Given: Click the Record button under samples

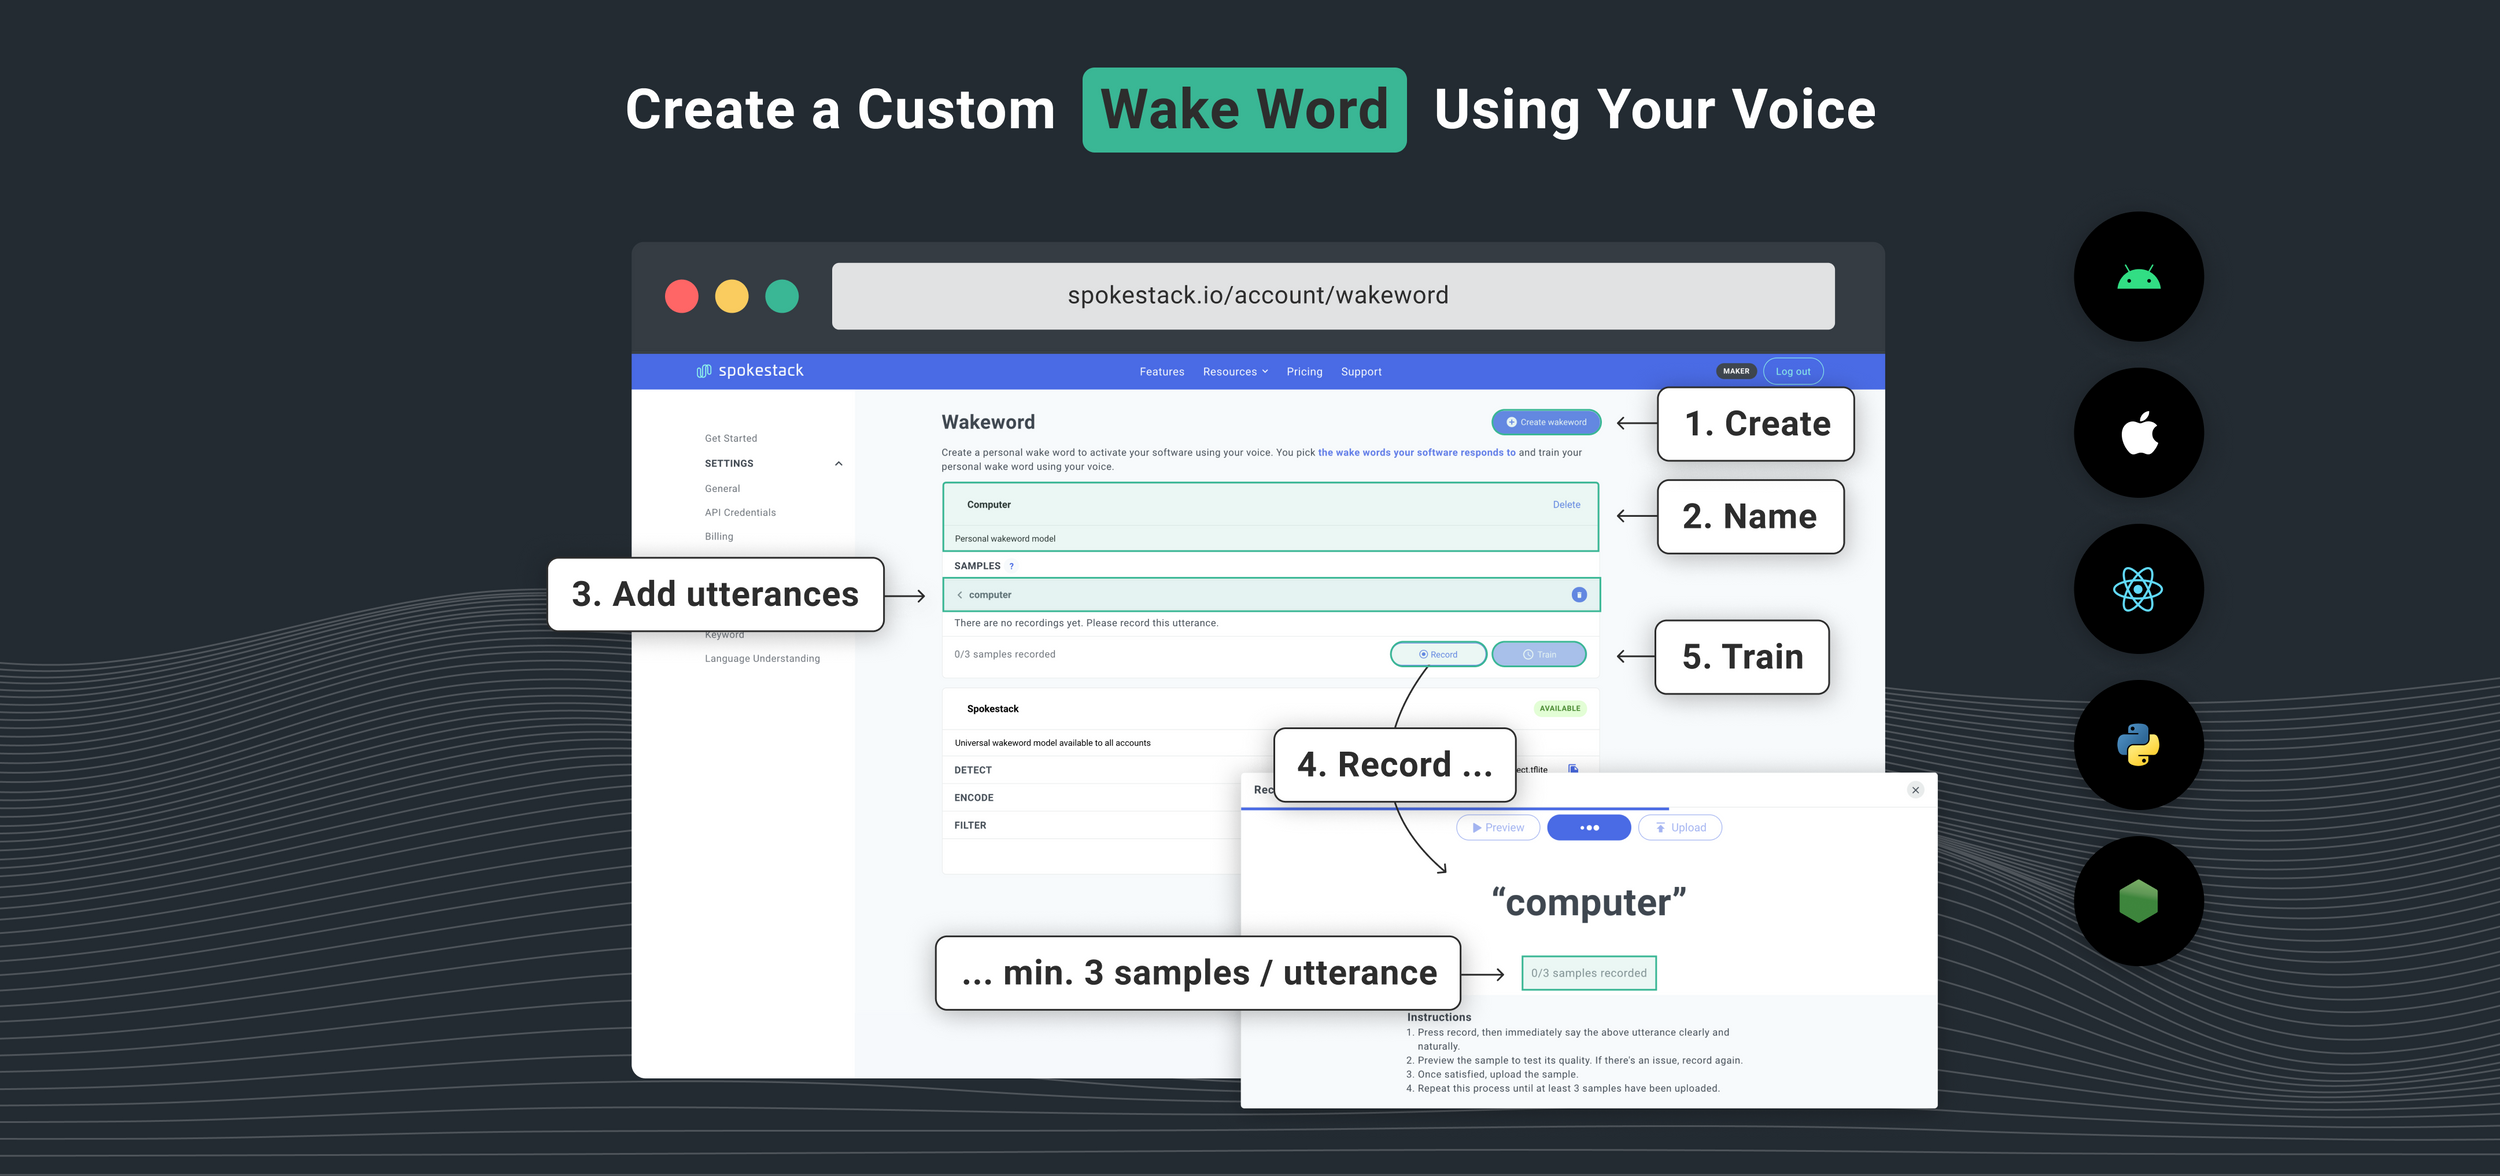Looking at the screenshot, I should (1438, 655).
